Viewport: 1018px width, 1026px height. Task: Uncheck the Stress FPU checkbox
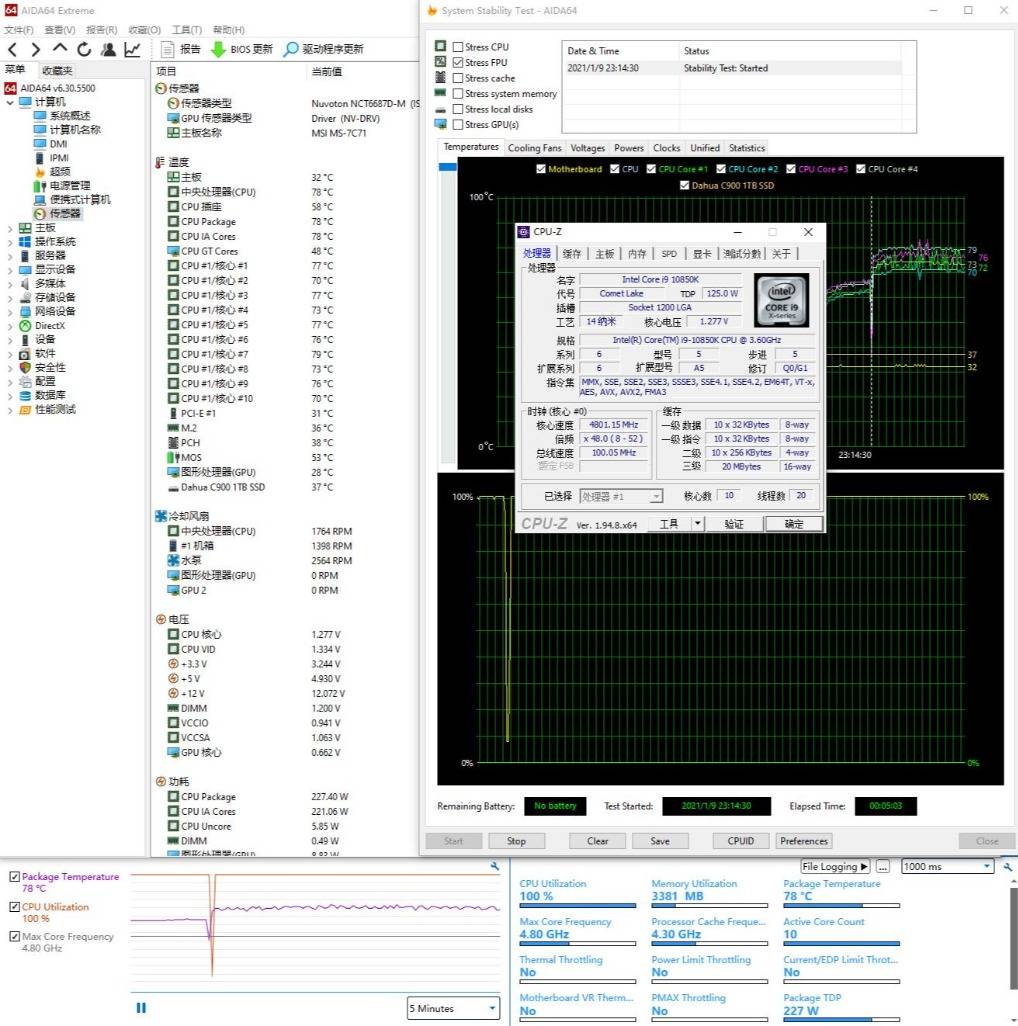(458, 63)
